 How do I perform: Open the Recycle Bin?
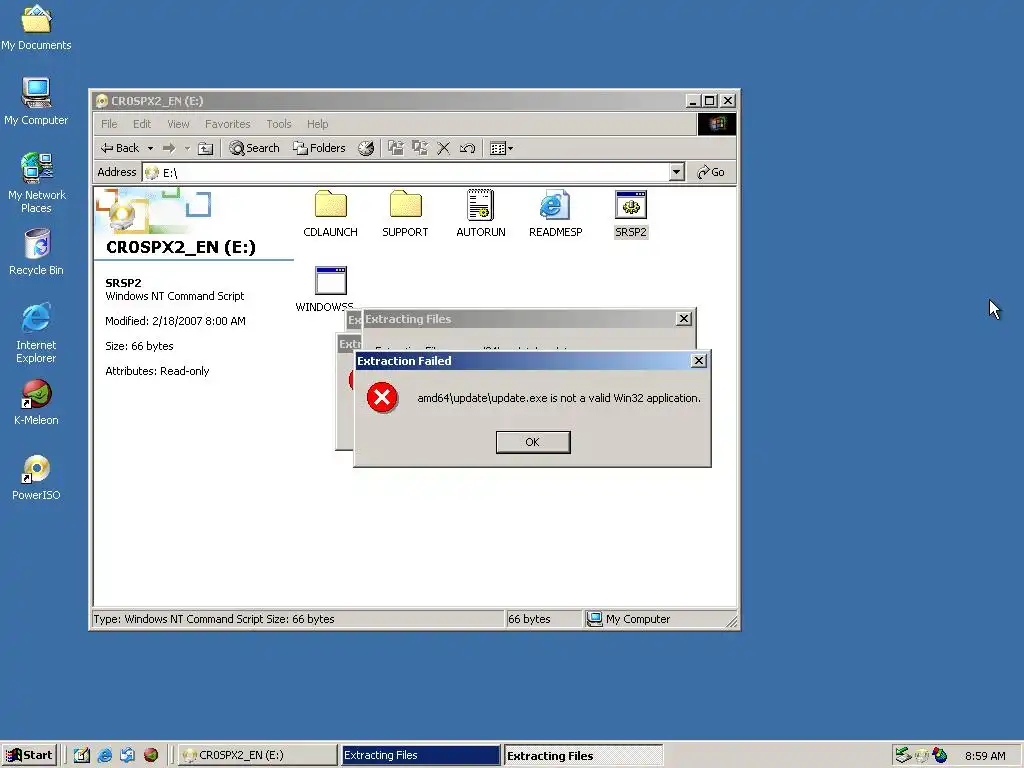[x=37, y=252]
